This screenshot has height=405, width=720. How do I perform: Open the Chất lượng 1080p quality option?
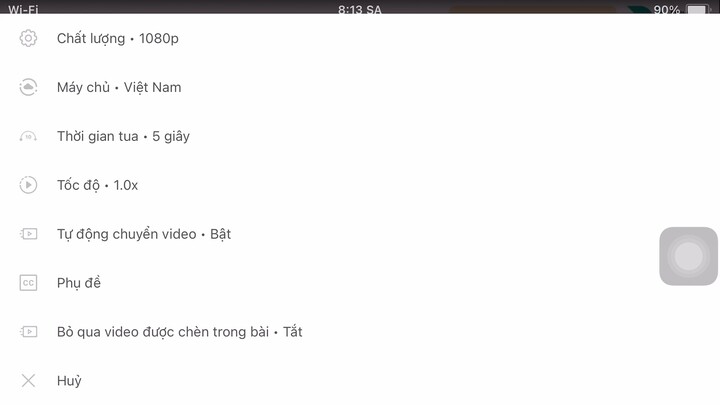pyautogui.click(x=360, y=38)
